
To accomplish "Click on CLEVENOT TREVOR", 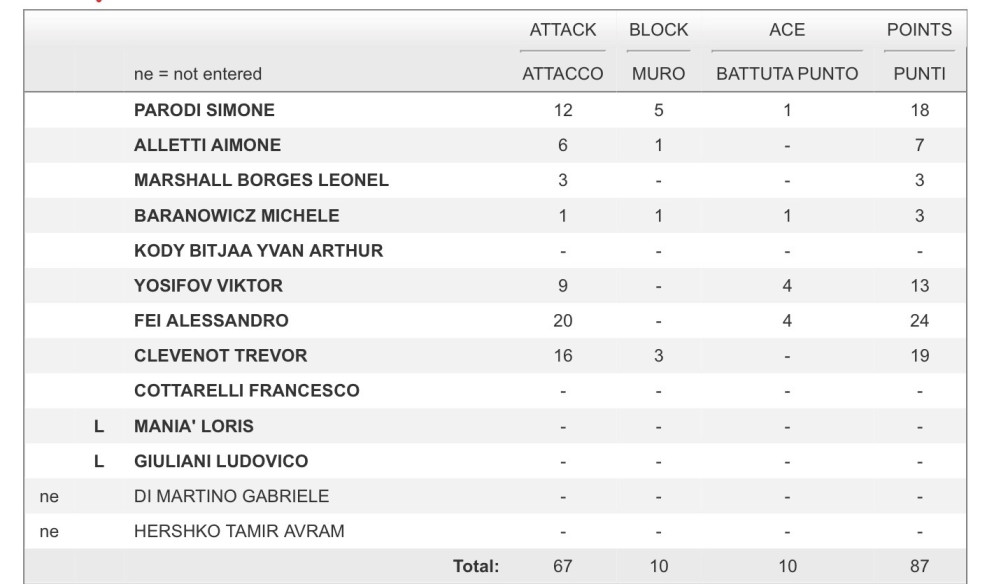I will [x=220, y=356].
